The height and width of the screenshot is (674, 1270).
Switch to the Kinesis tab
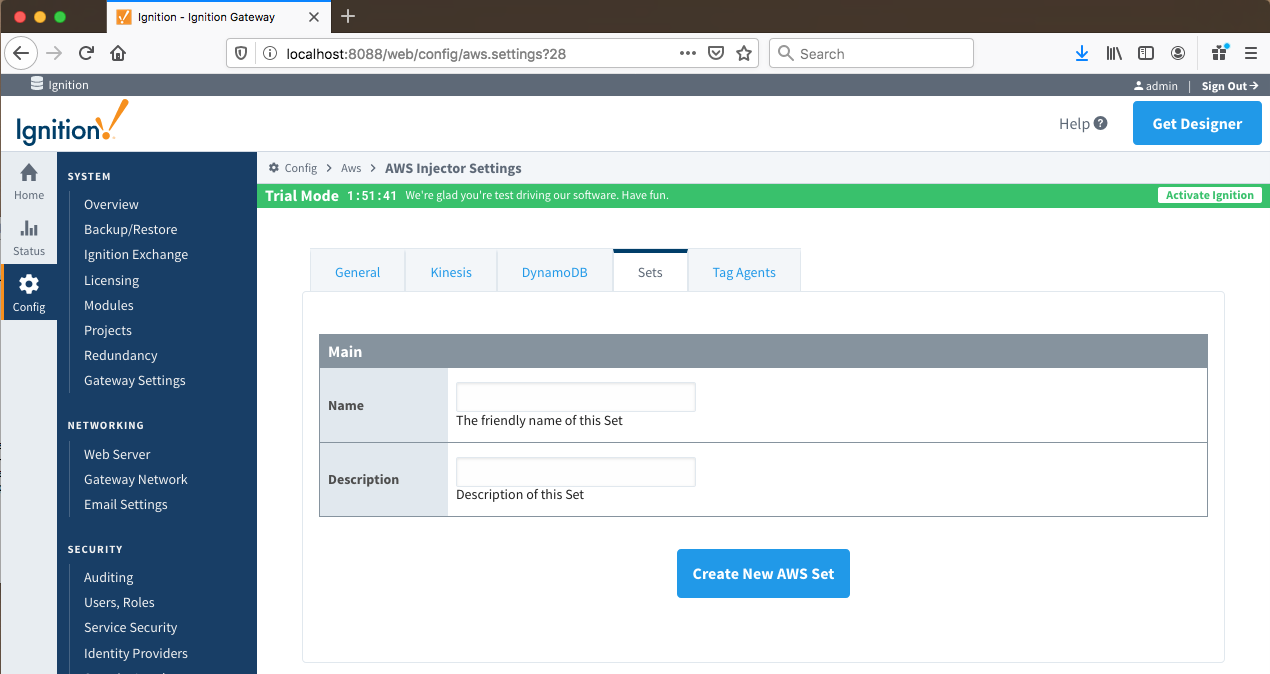[451, 272]
